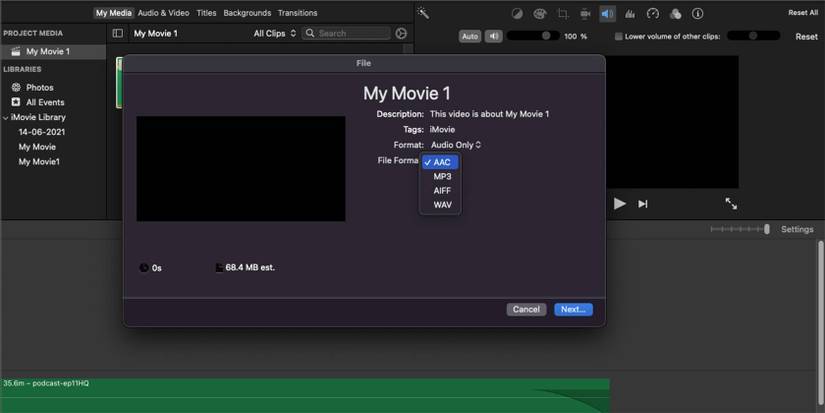Enable Lower volume of other clips checkbox
This screenshot has width=825, height=413.
tap(619, 36)
